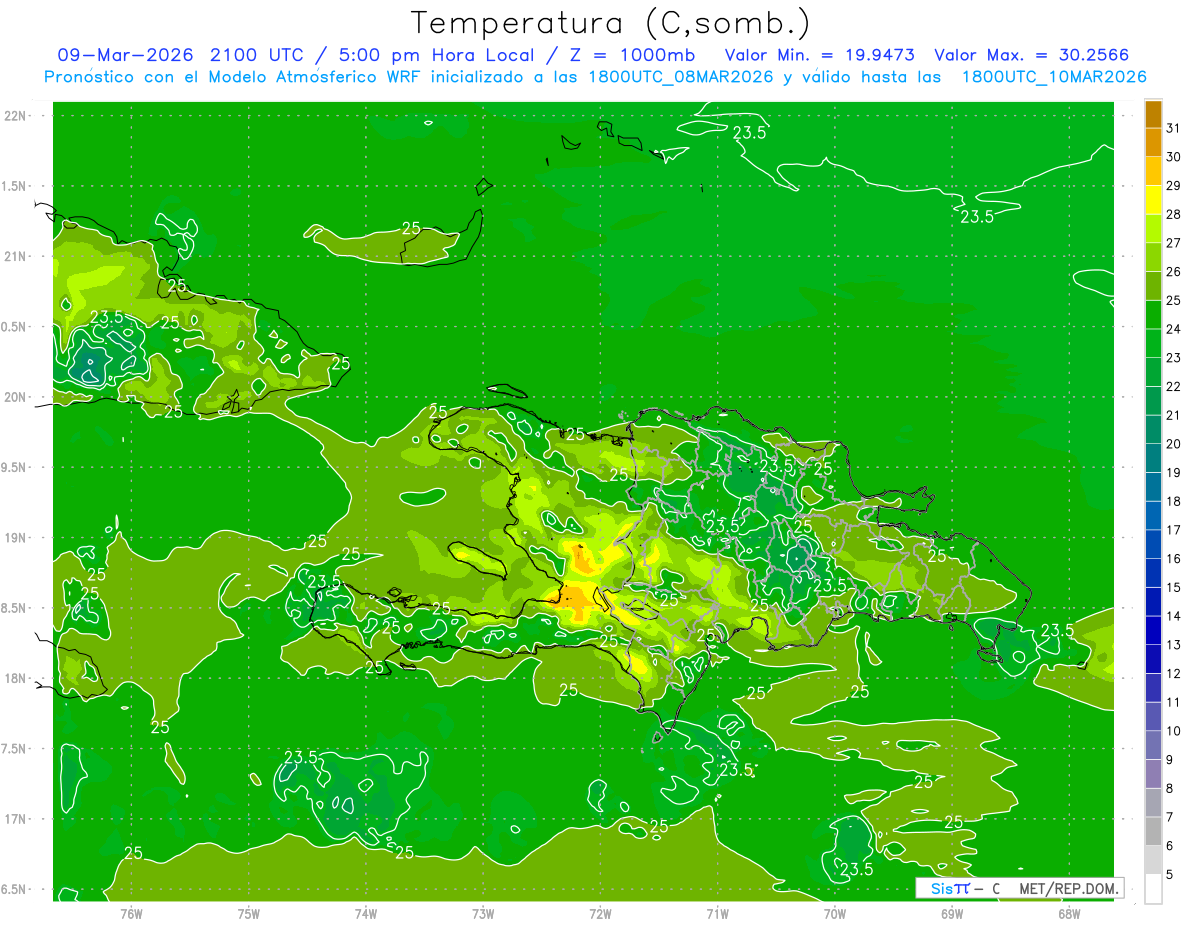This screenshot has width=1200, height=927.
Task: Pick the blue swatch between 16 and 17
Action: pyautogui.click(x=1153, y=544)
